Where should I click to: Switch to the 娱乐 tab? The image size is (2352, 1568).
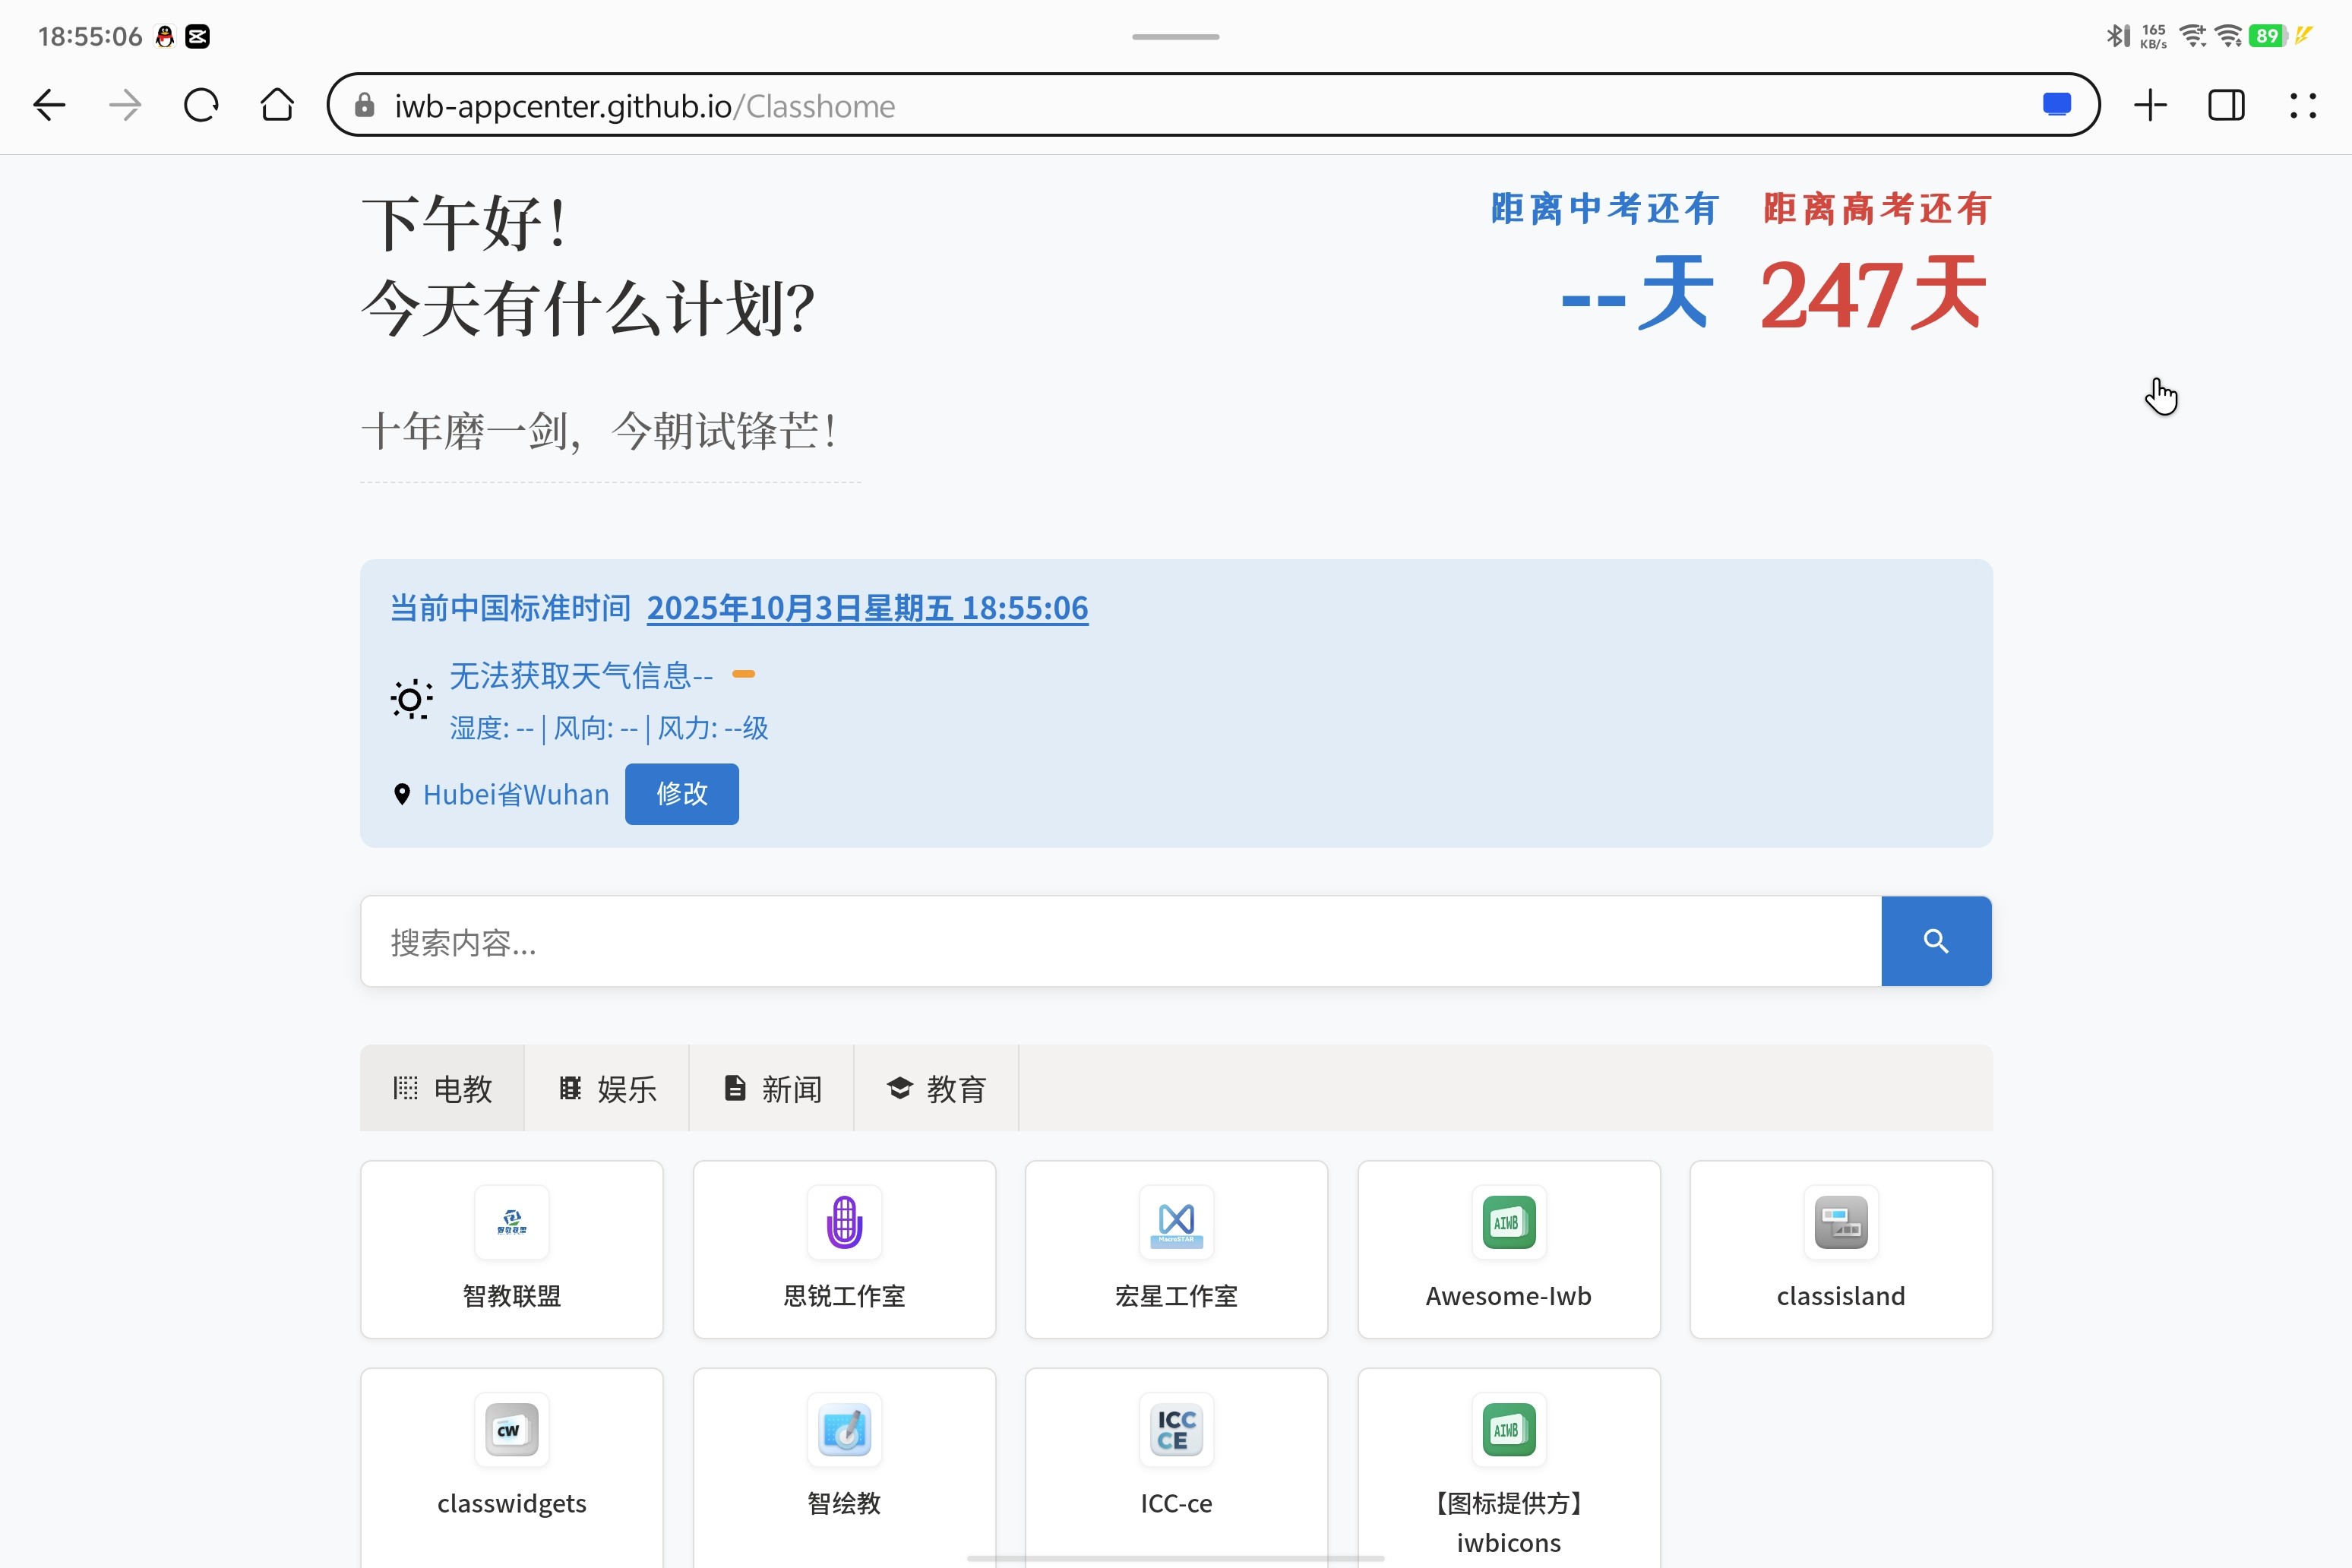[607, 1088]
